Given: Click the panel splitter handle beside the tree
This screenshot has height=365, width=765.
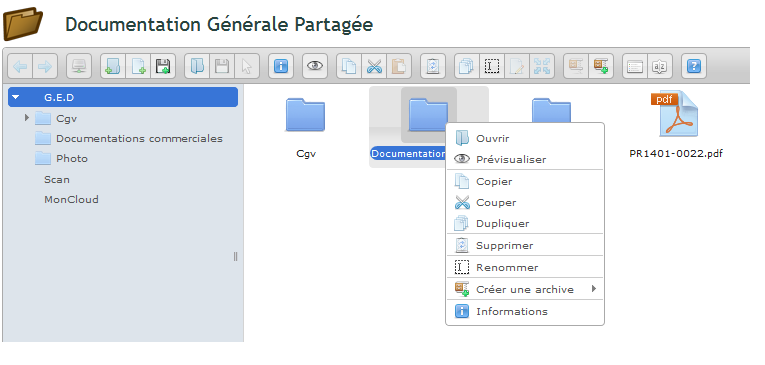Looking at the screenshot, I should pyautogui.click(x=236, y=257).
